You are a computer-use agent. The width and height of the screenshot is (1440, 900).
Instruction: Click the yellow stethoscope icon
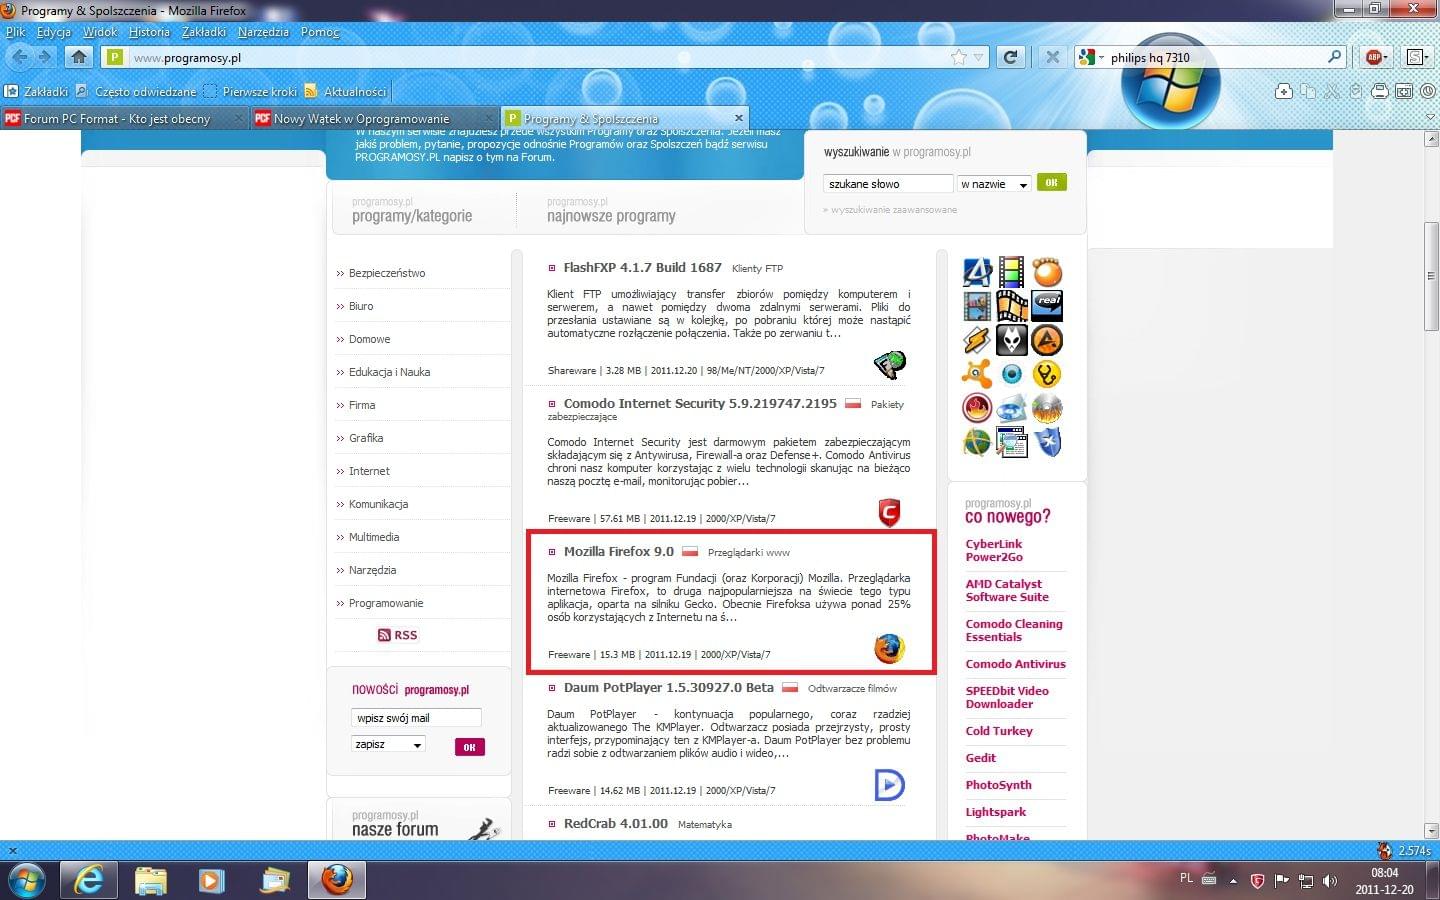click(1047, 374)
